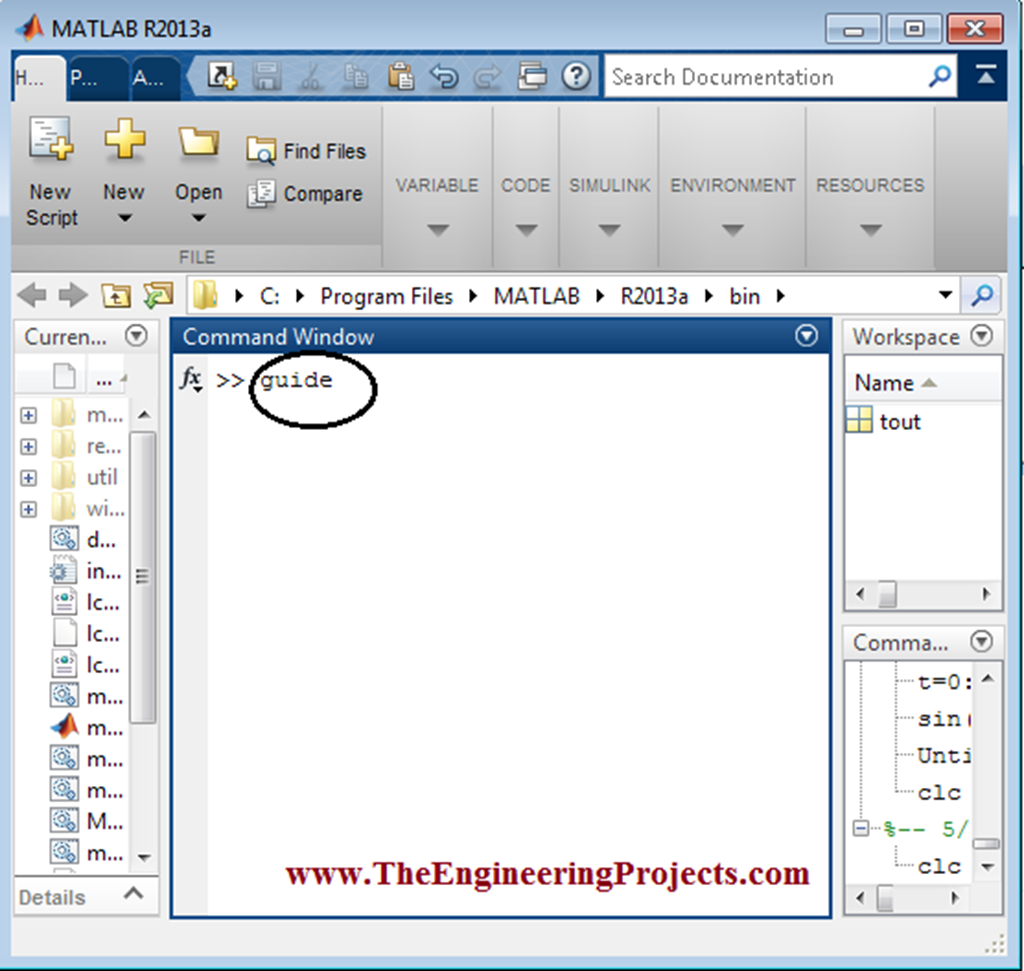Image resolution: width=1024 pixels, height=971 pixels.
Task: Switch to the second toolstrip tab
Action: point(84,80)
